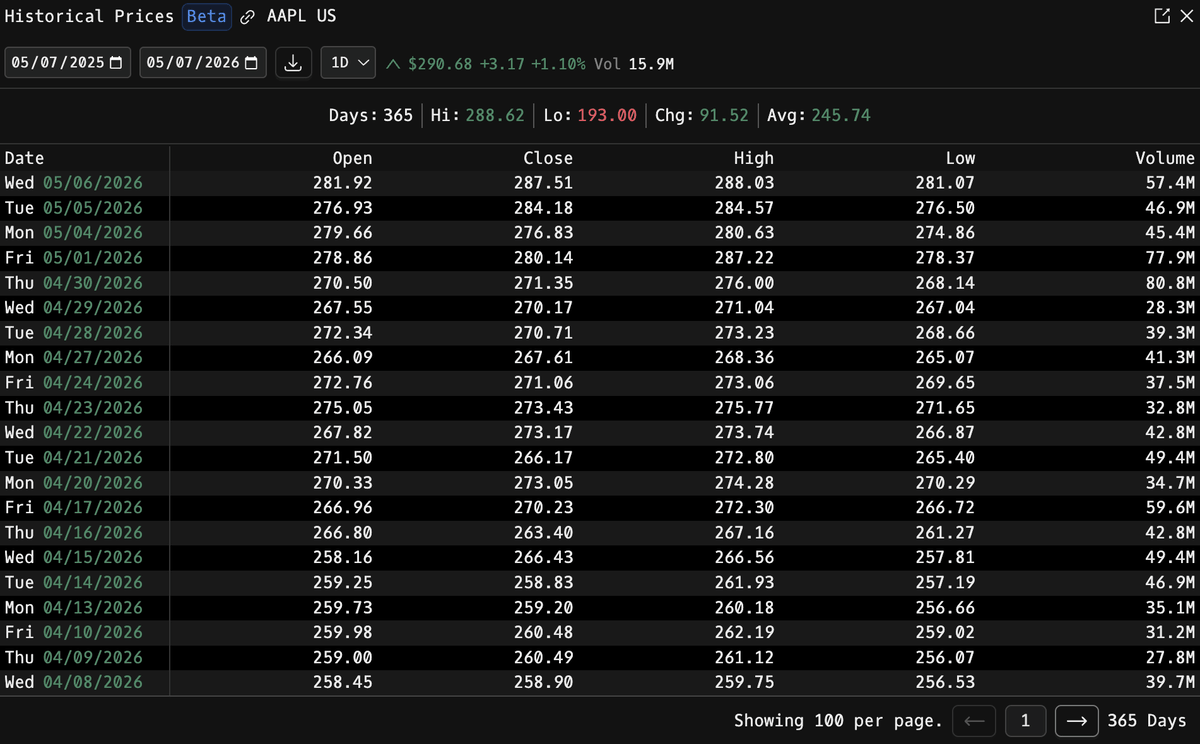Image resolution: width=1200 pixels, height=744 pixels.
Task: Sort by the Low column header
Action: tap(960, 158)
